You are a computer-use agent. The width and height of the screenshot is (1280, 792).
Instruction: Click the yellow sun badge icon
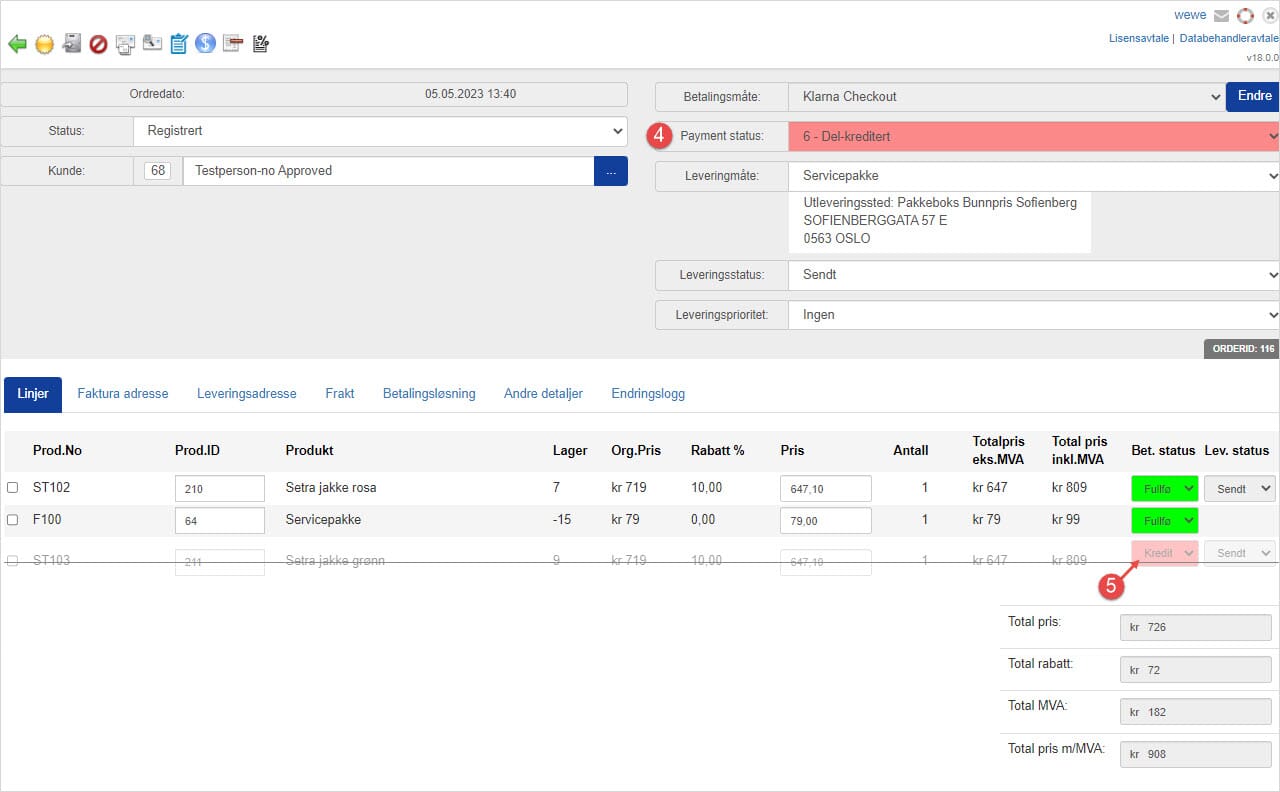(44, 44)
